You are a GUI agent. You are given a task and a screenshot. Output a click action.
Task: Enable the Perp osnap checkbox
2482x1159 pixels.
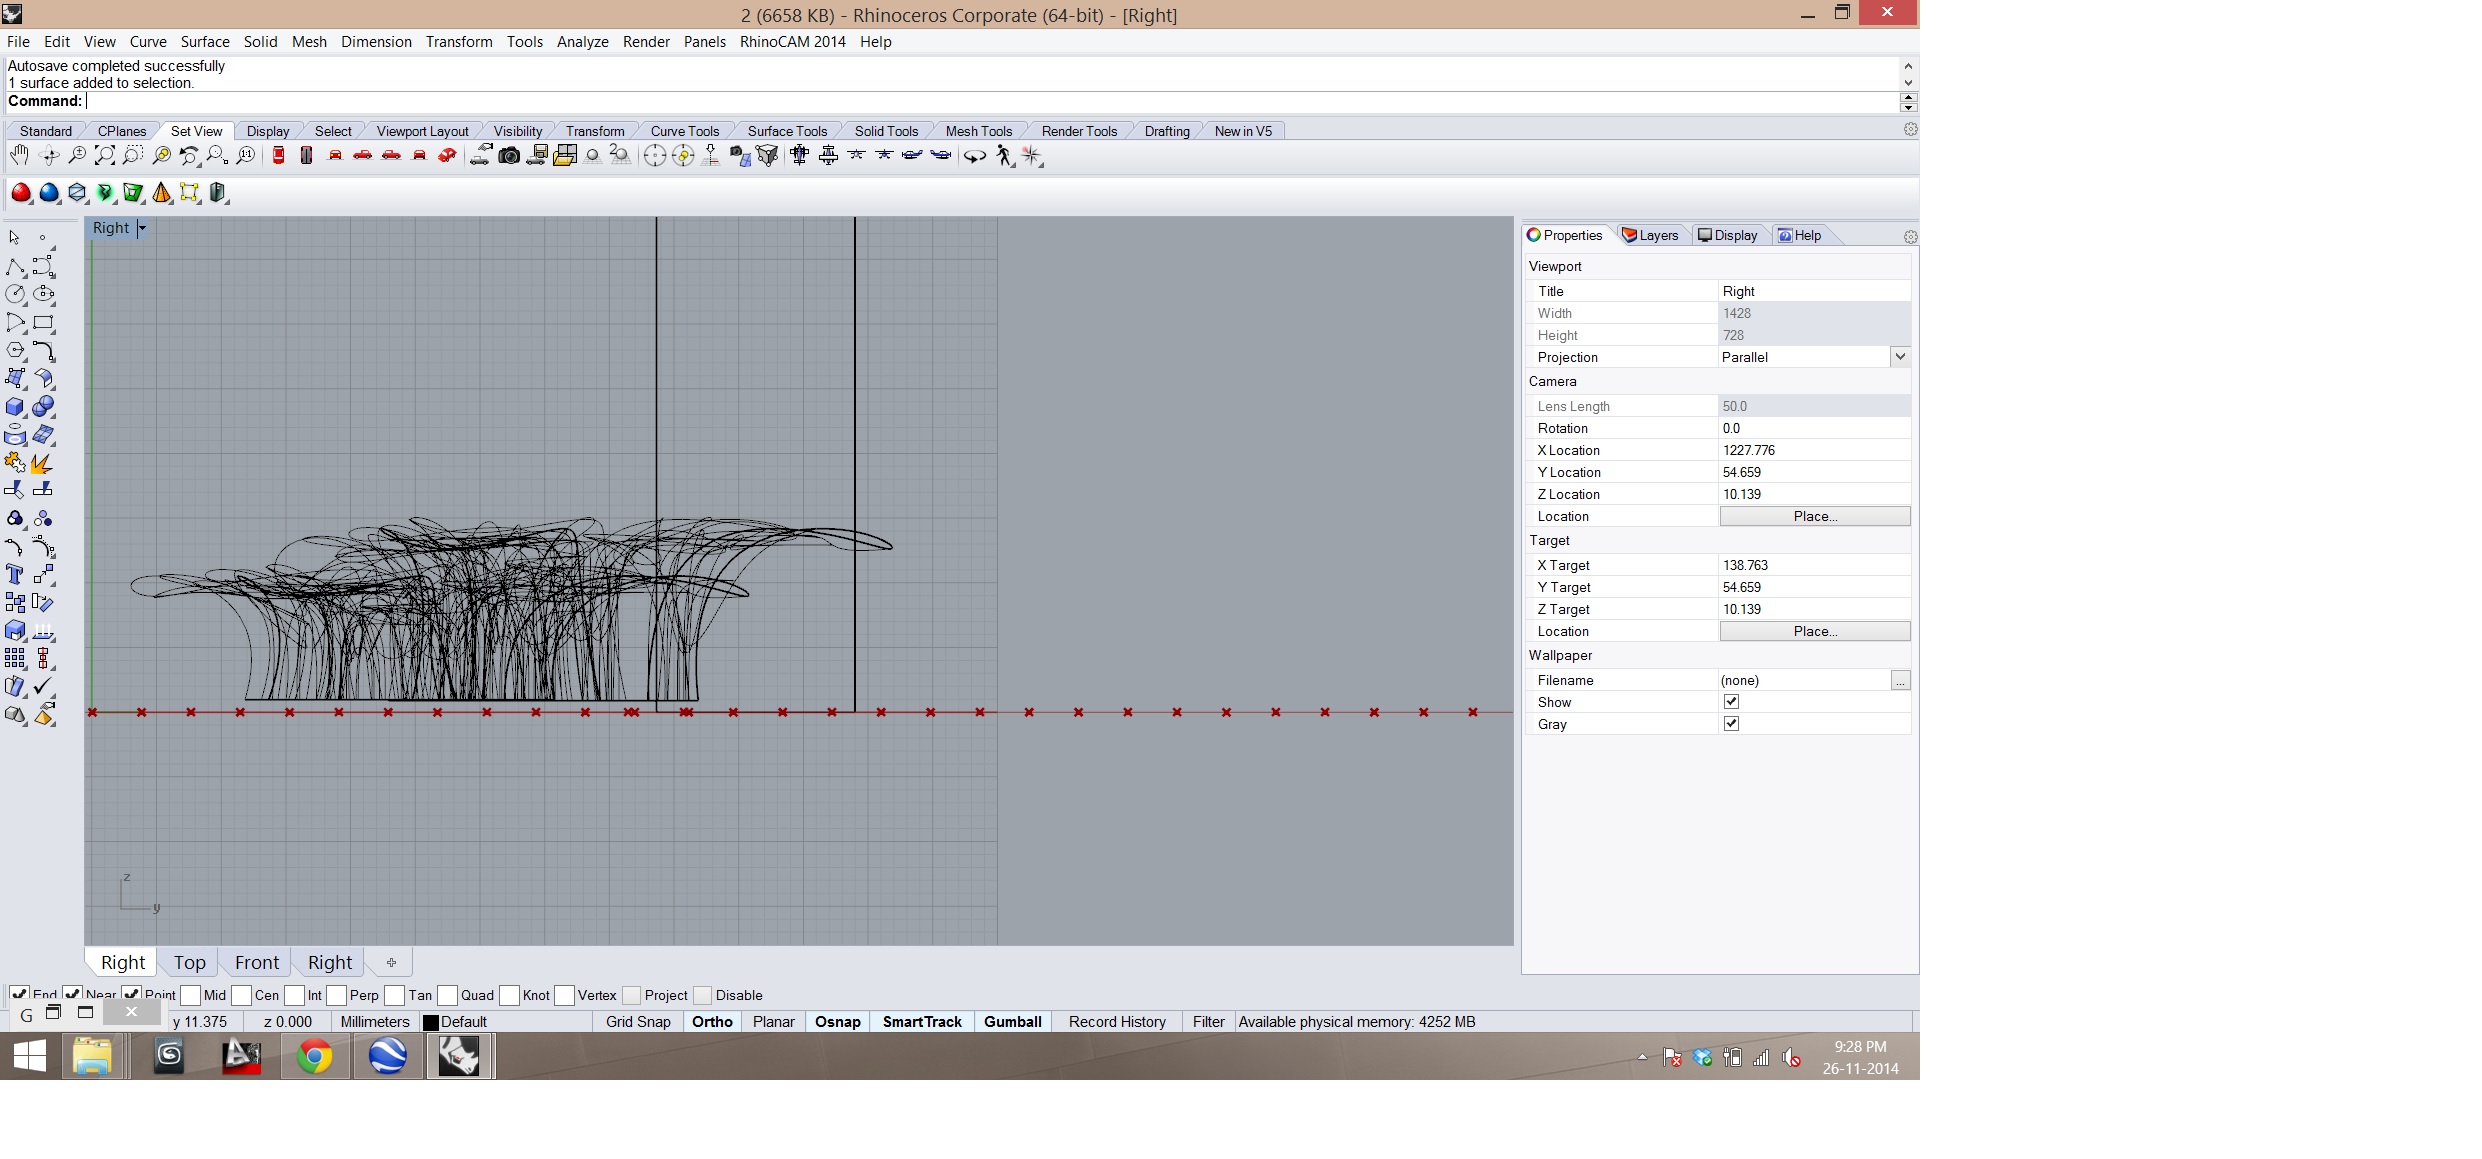click(x=337, y=995)
